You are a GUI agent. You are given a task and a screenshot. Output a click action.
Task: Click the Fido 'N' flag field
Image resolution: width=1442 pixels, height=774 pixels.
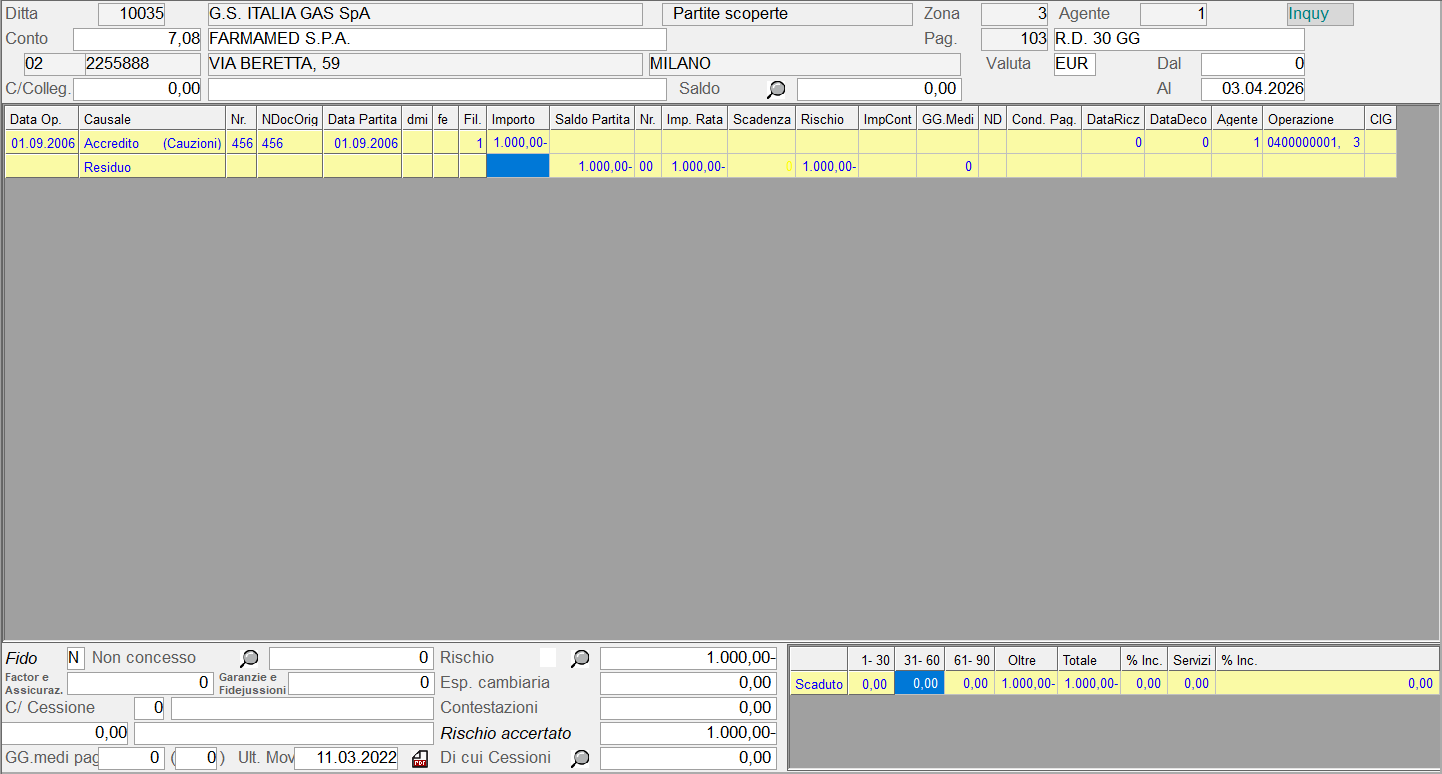76,658
